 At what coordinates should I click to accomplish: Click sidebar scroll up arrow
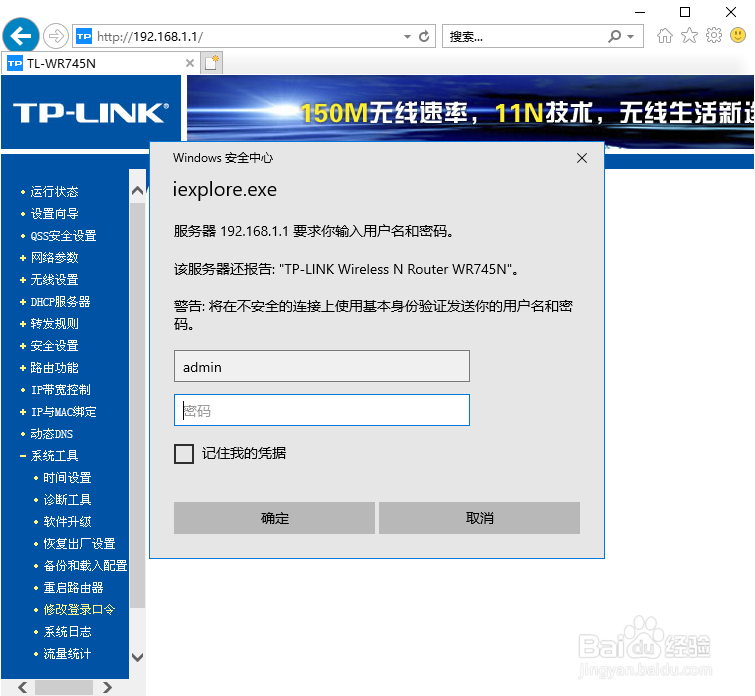click(x=137, y=191)
